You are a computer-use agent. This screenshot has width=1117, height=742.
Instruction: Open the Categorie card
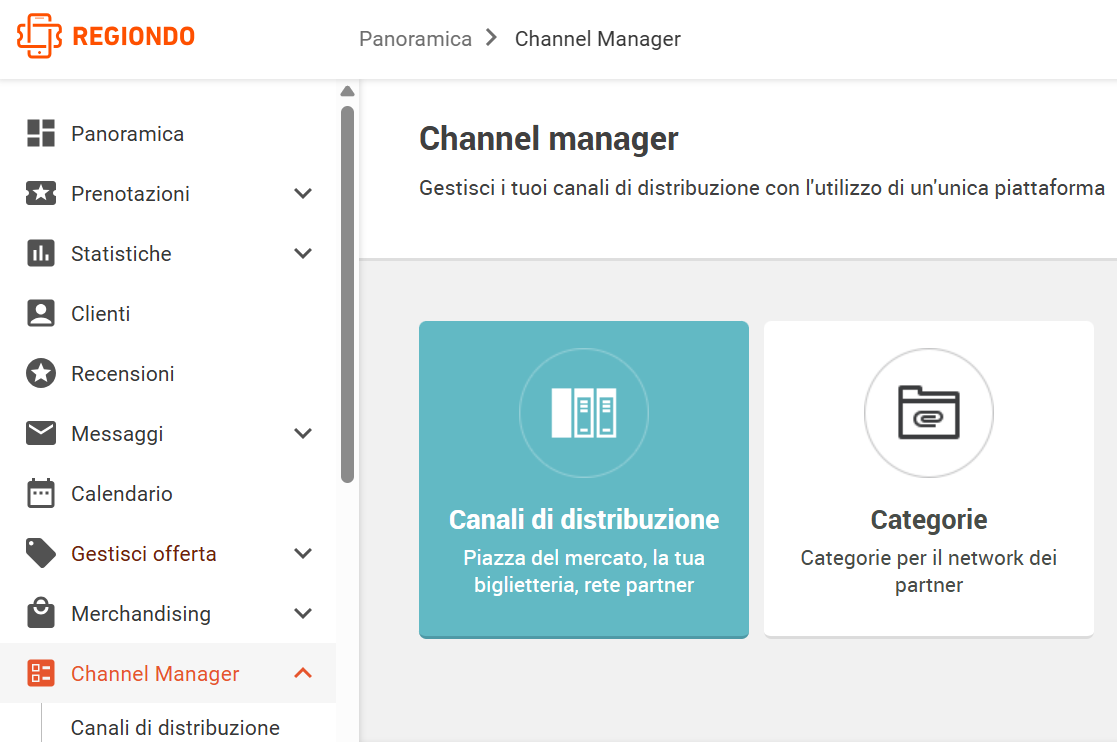pos(928,479)
